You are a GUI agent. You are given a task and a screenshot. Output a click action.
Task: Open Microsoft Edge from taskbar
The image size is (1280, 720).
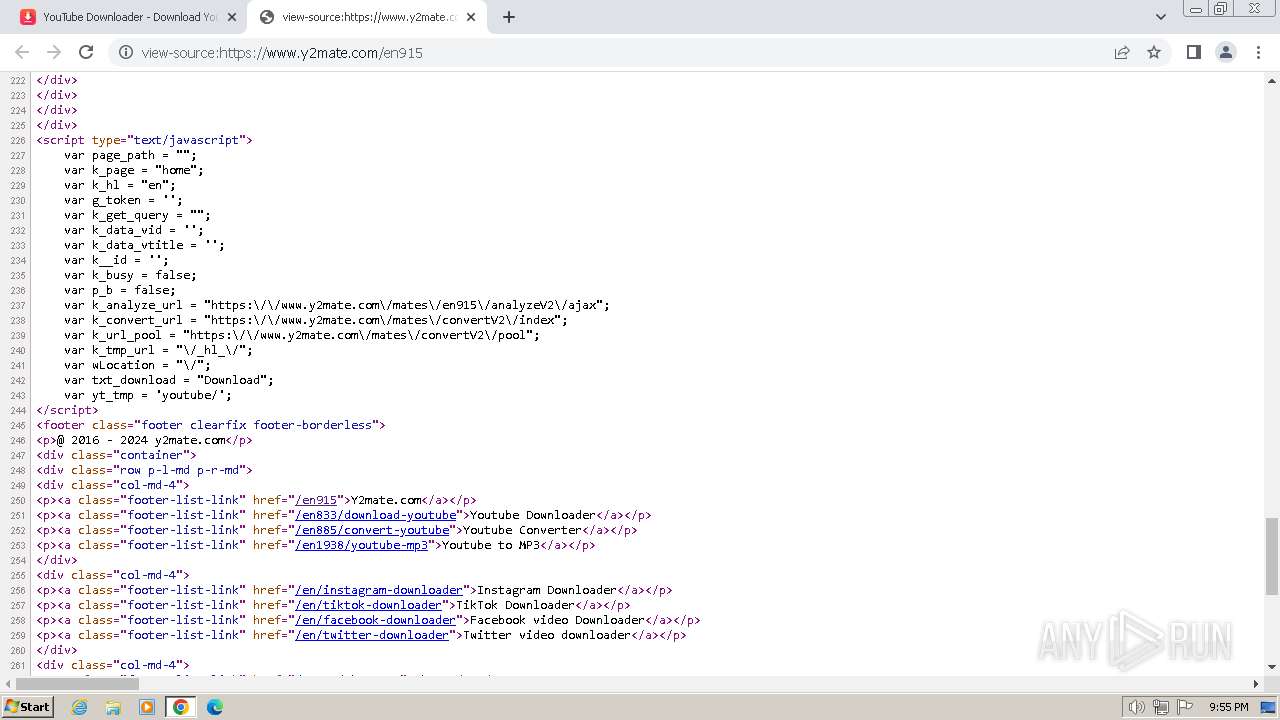(x=215, y=707)
